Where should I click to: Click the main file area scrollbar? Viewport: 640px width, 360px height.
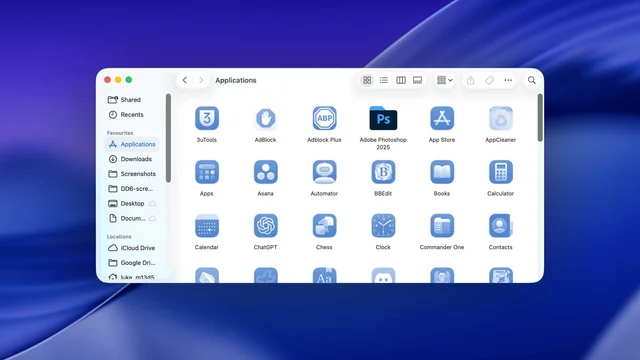tap(540, 118)
